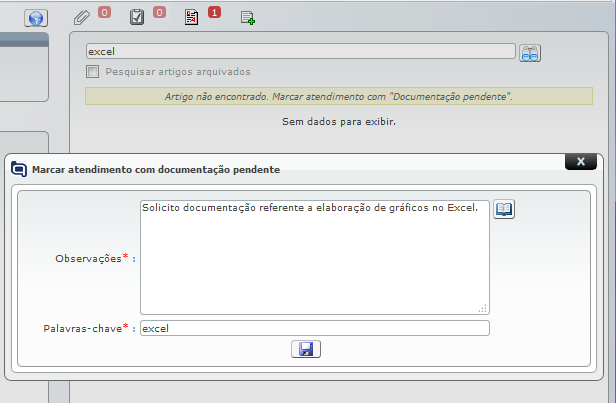616x403 pixels.
Task: Open attachments via the paperclip icon
Action: click(82, 17)
